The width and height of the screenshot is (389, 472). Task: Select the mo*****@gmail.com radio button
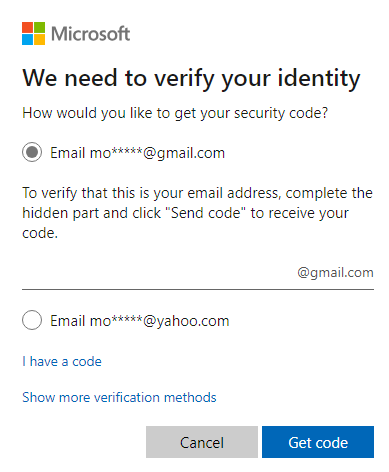32,152
